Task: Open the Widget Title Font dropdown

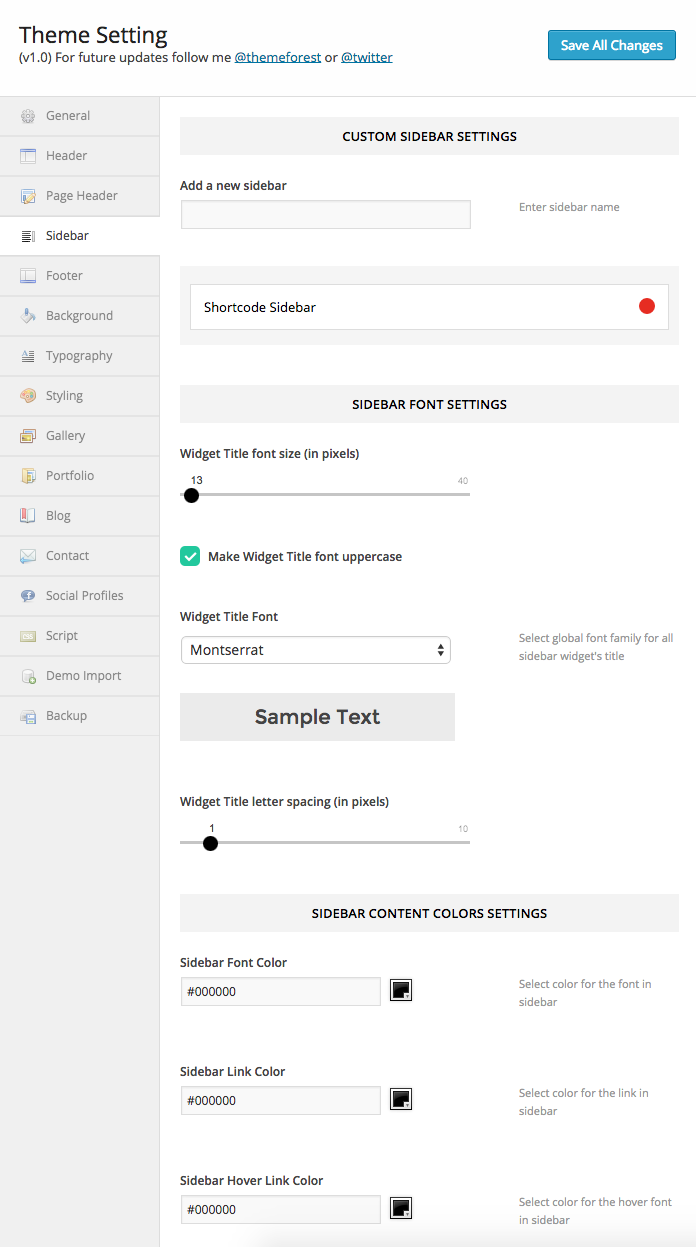Action: click(x=316, y=650)
